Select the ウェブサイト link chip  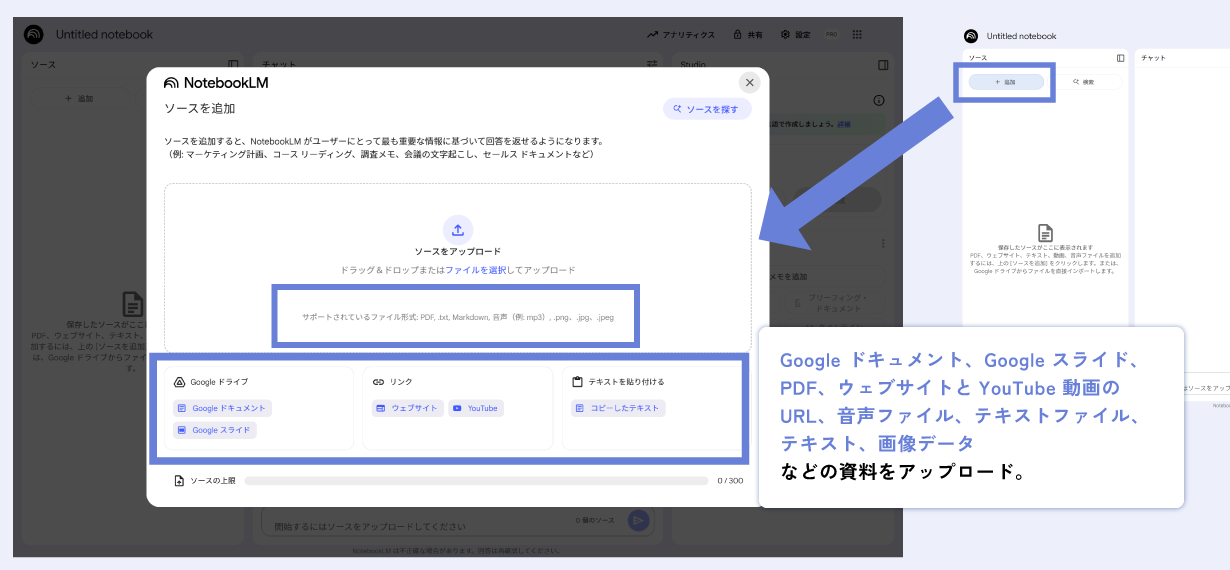pyautogui.click(x=407, y=408)
